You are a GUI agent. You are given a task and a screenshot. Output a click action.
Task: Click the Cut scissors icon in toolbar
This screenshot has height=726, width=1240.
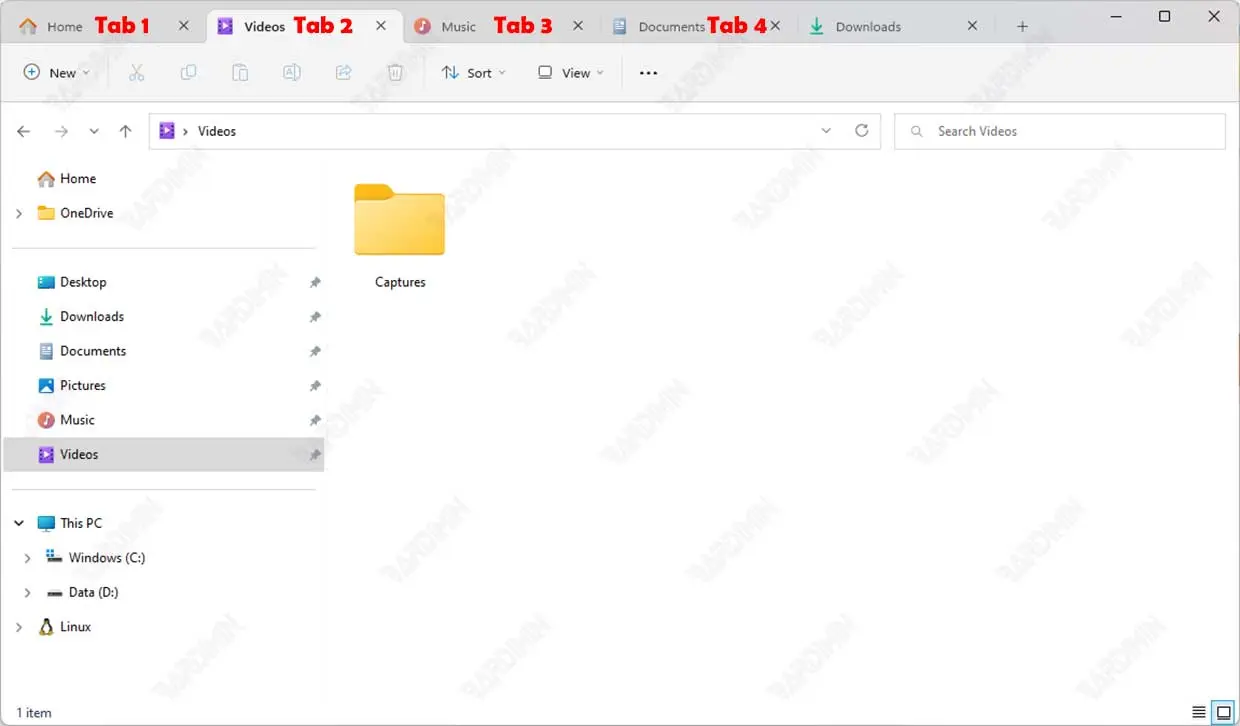[x=137, y=72]
